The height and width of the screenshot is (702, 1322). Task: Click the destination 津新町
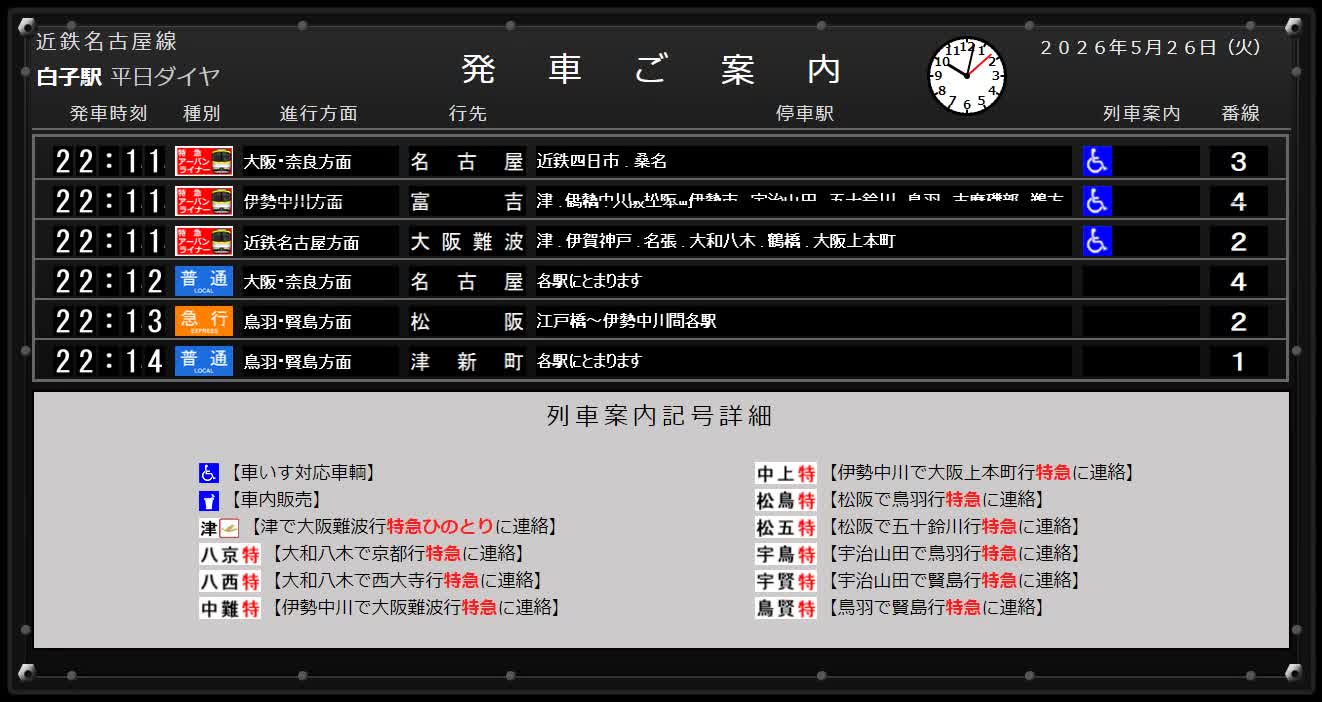pyautogui.click(x=467, y=362)
